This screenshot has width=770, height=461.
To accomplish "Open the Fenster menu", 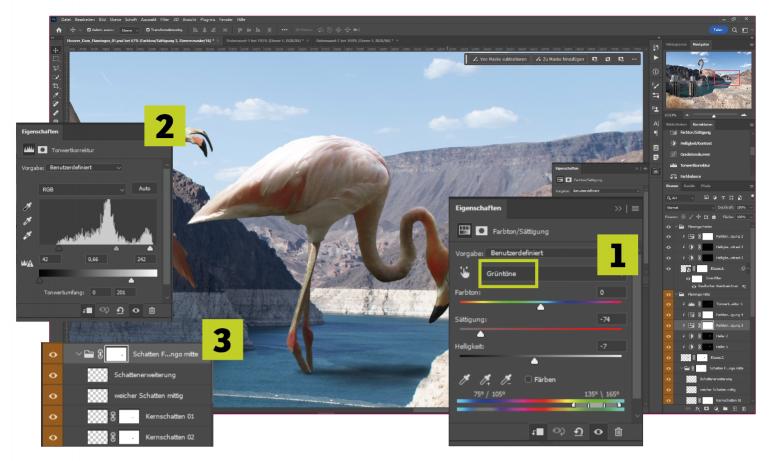I will pos(225,20).
